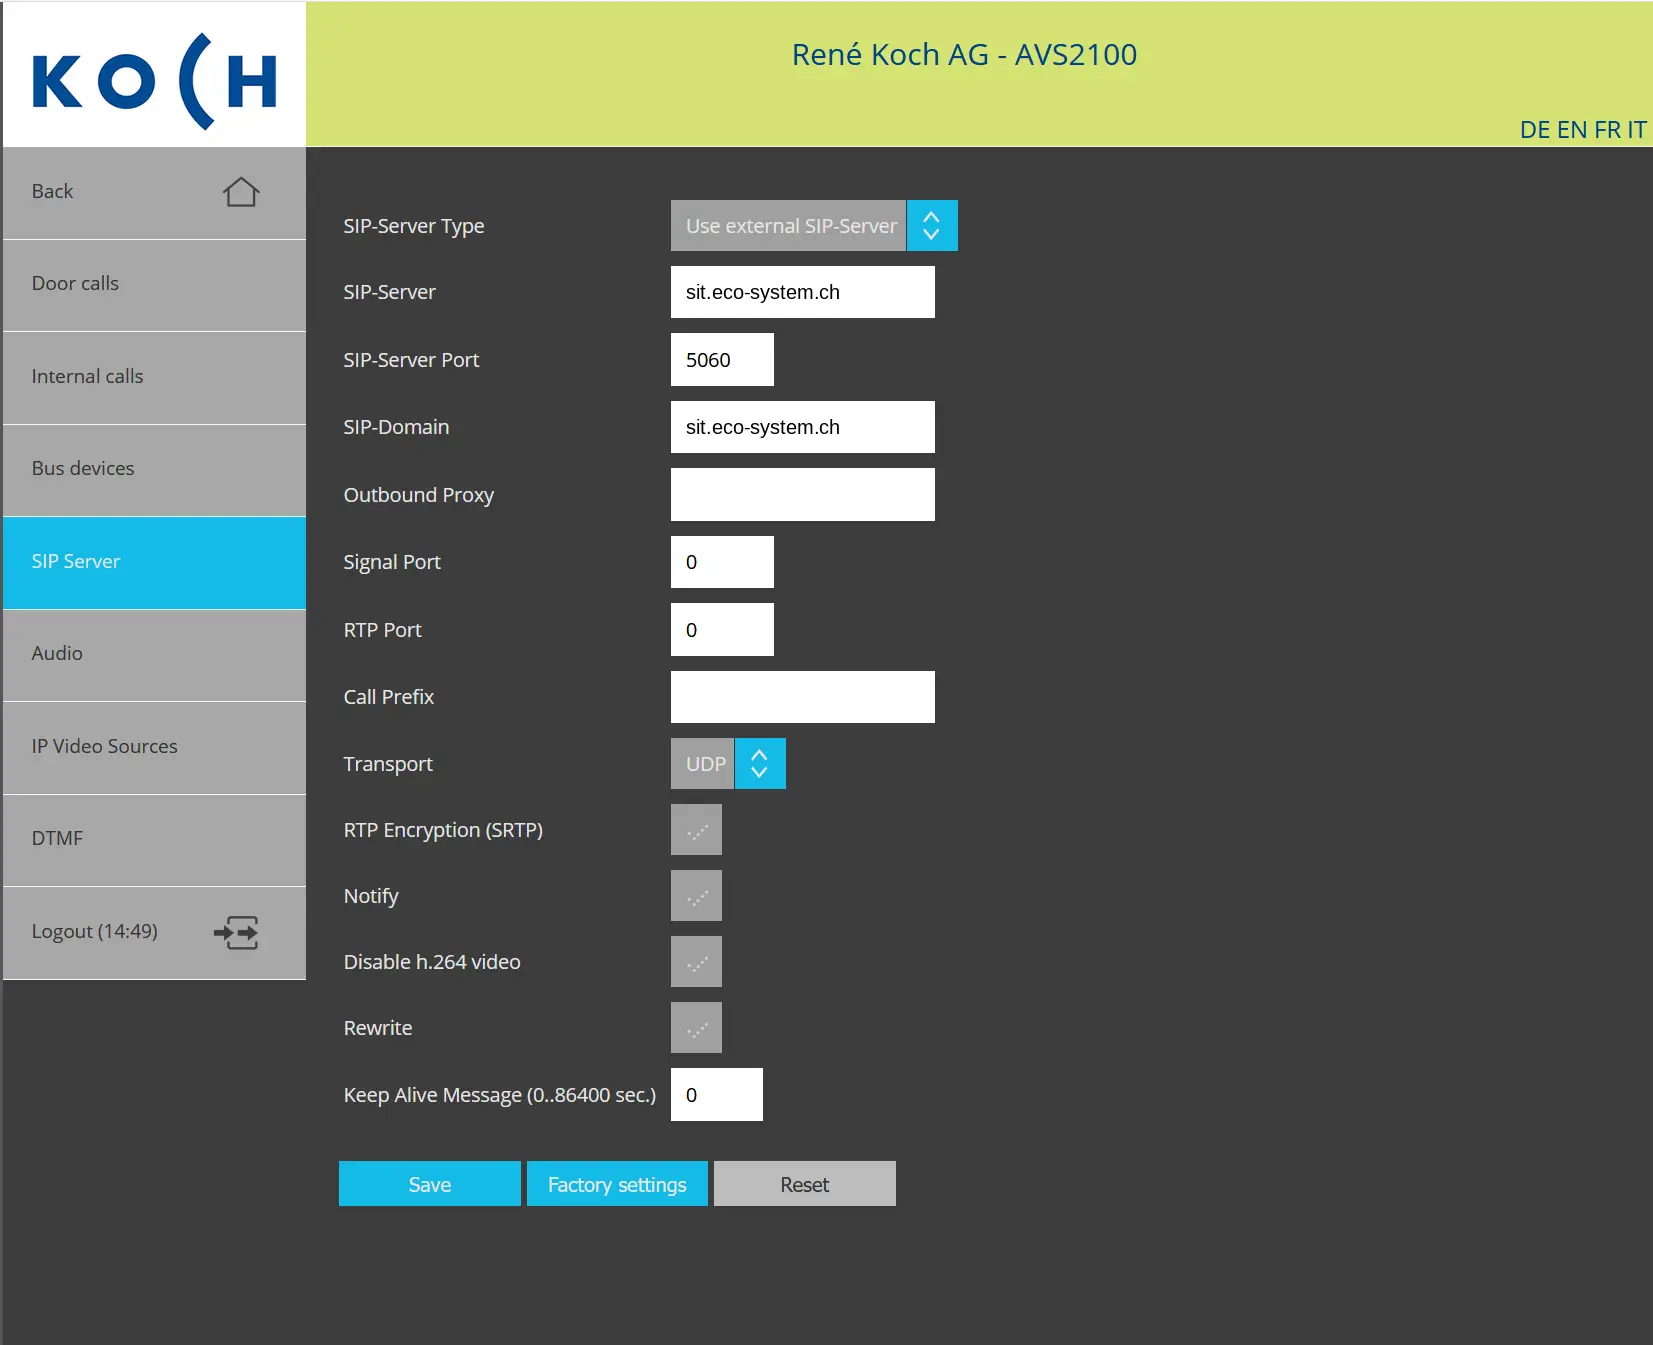Click the Logout (14:49) label
Image resolution: width=1653 pixels, height=1345 pixels.
[x=95, y=932]
